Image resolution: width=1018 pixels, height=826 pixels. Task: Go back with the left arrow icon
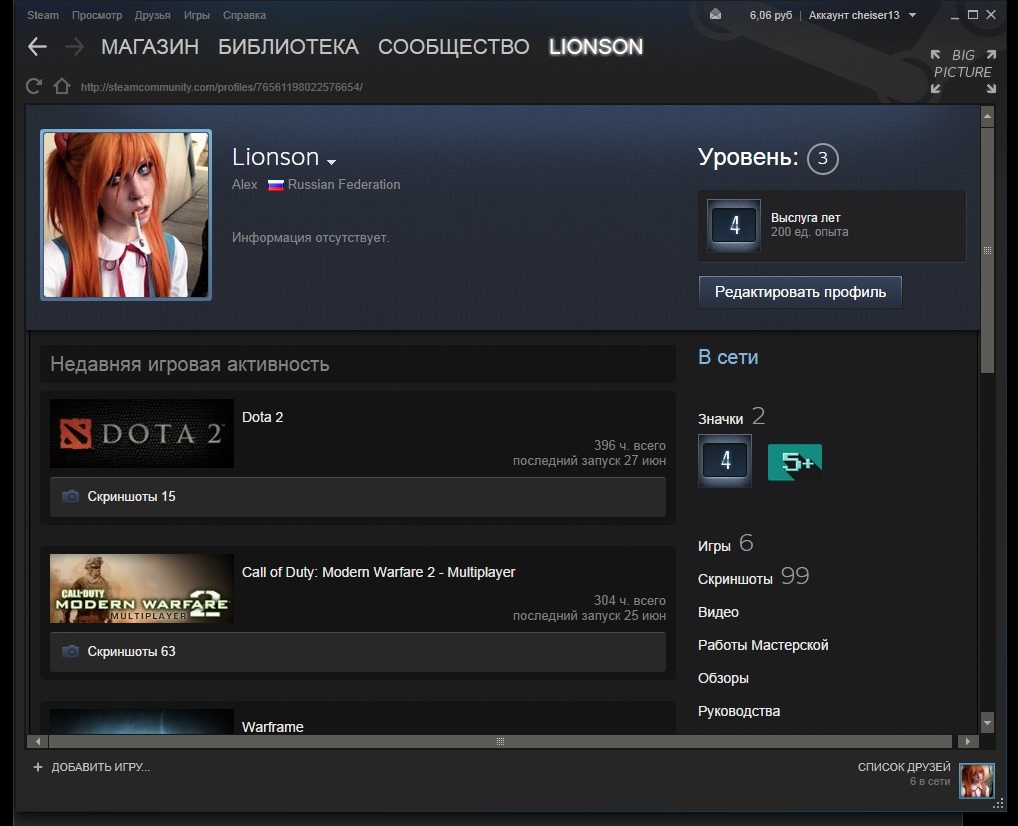pyautogui.click(x=37, y=47)
